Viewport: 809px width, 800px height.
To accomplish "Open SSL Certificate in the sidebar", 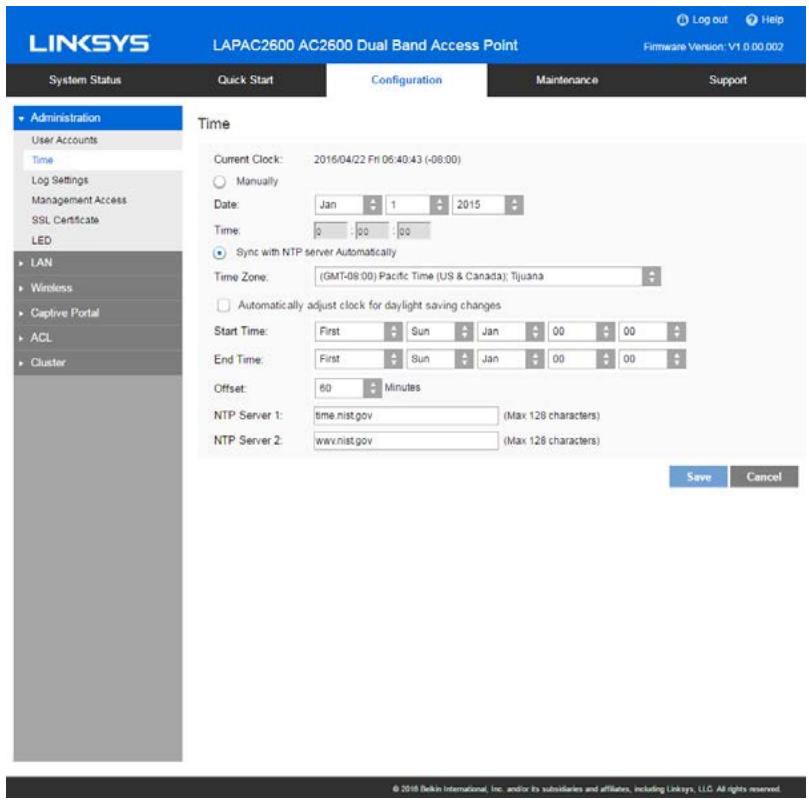I will (x=65, y=220).
